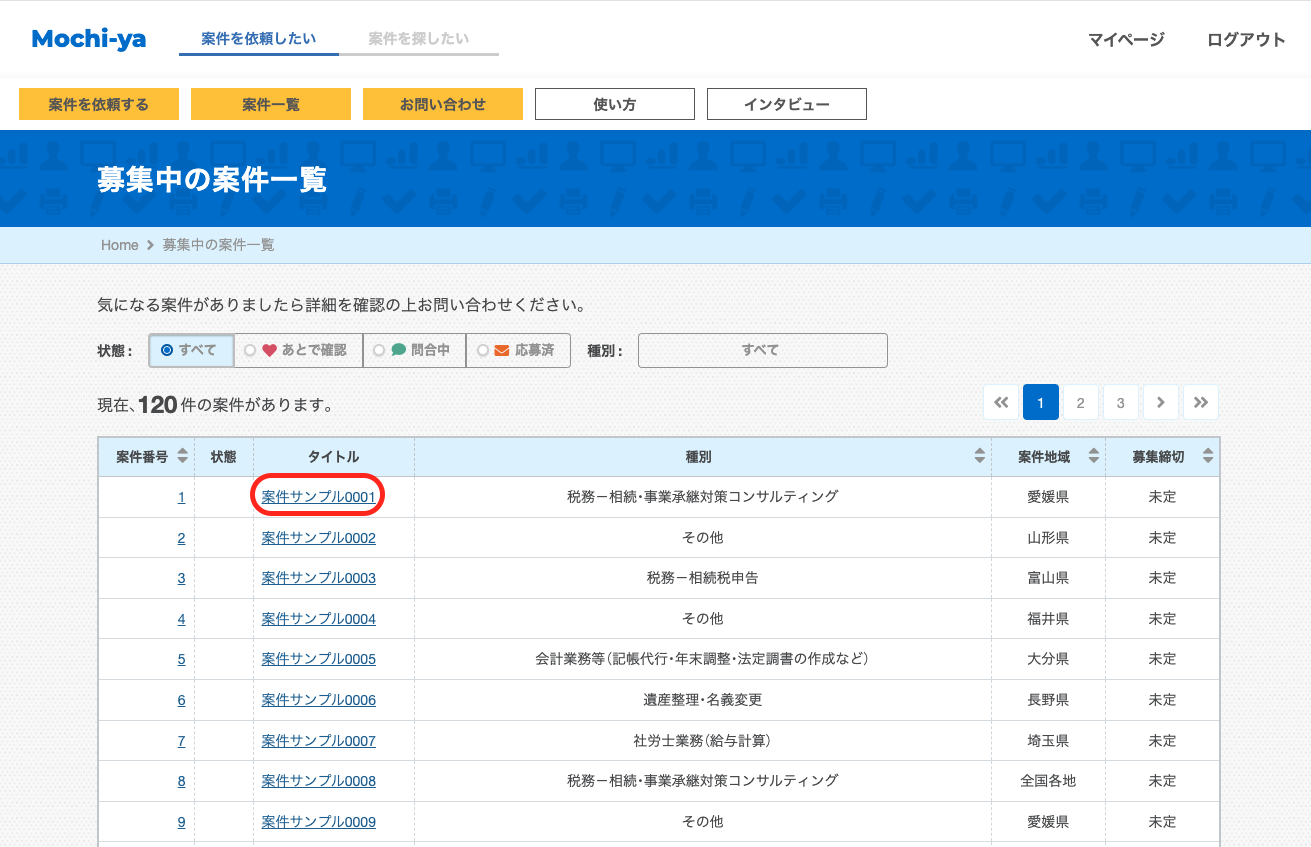Click the タイトル column header
Screen dimensions: 1311x847
(333, 456)
